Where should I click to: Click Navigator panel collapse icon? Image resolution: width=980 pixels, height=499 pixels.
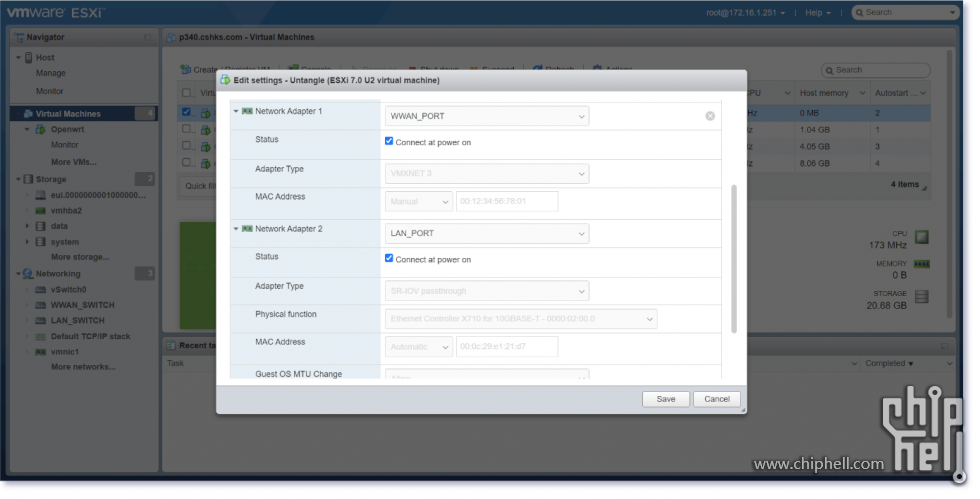click(x=148, y=38)
